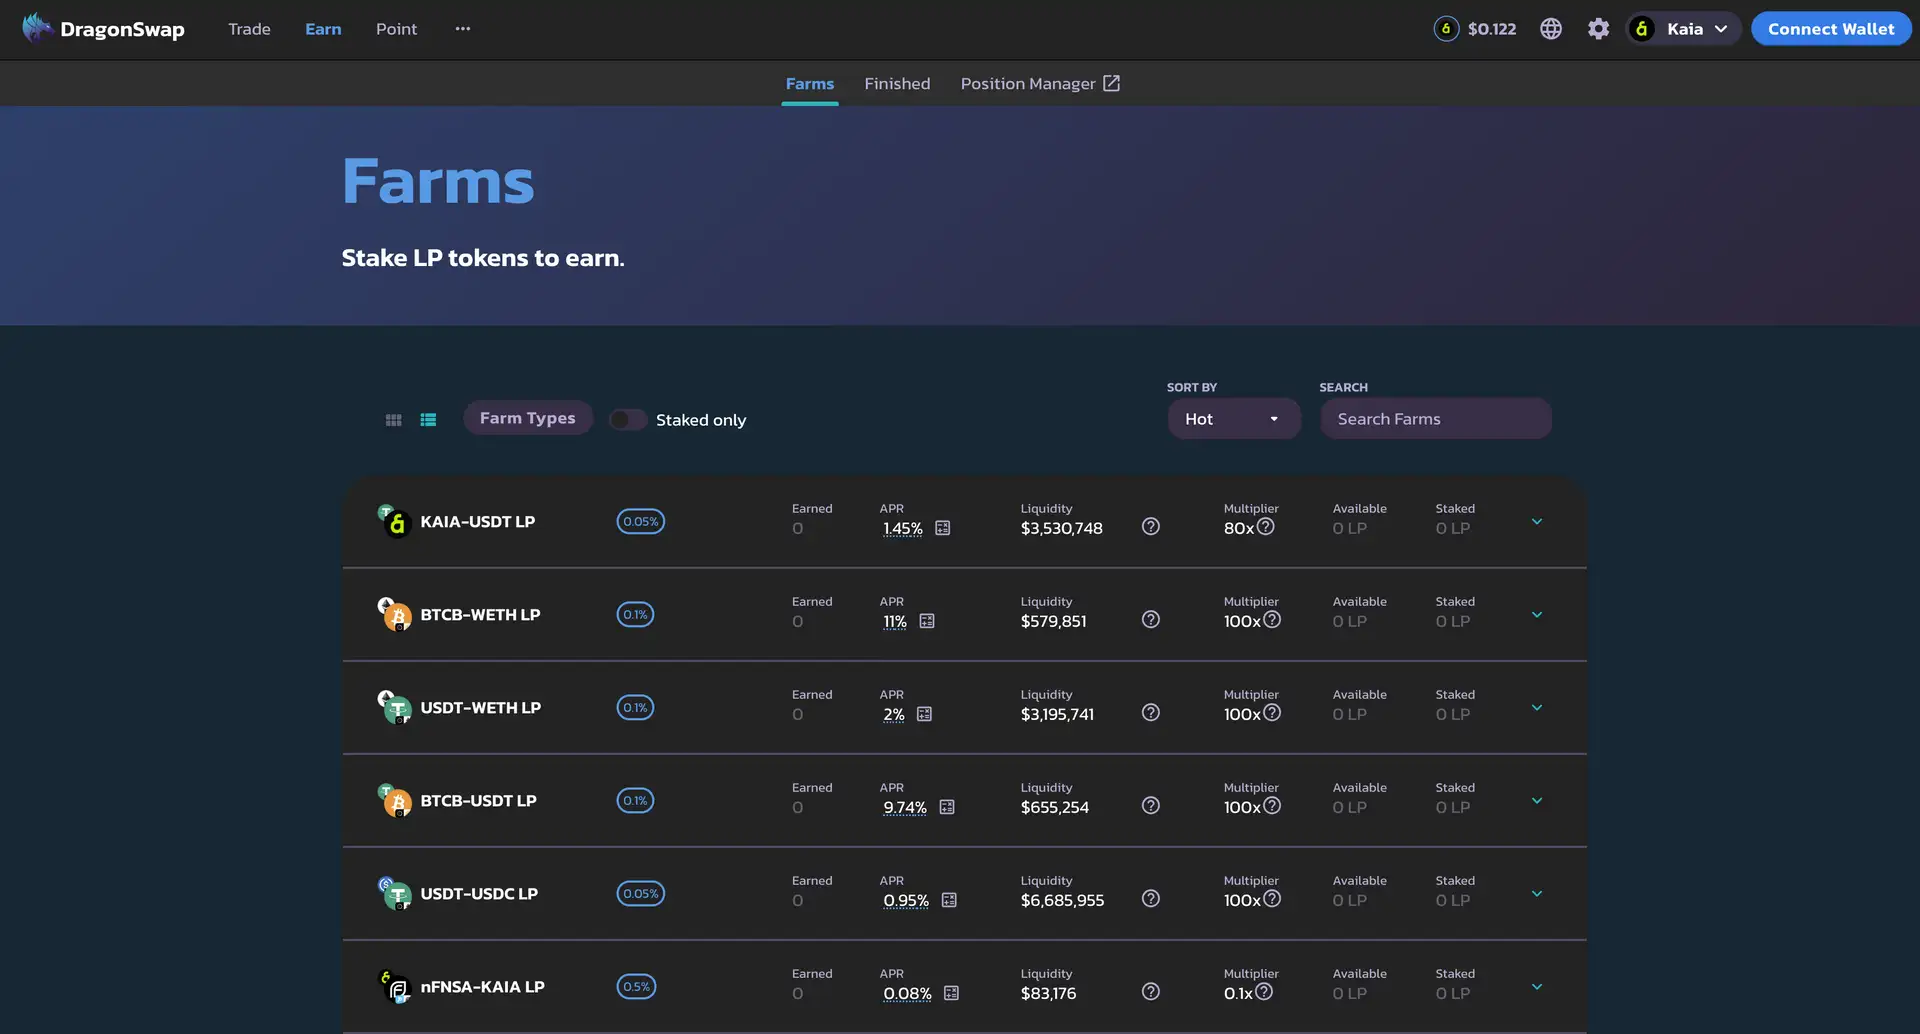Click multiplier help icon for USDT-WETH LP

[x=1272, y=713]
